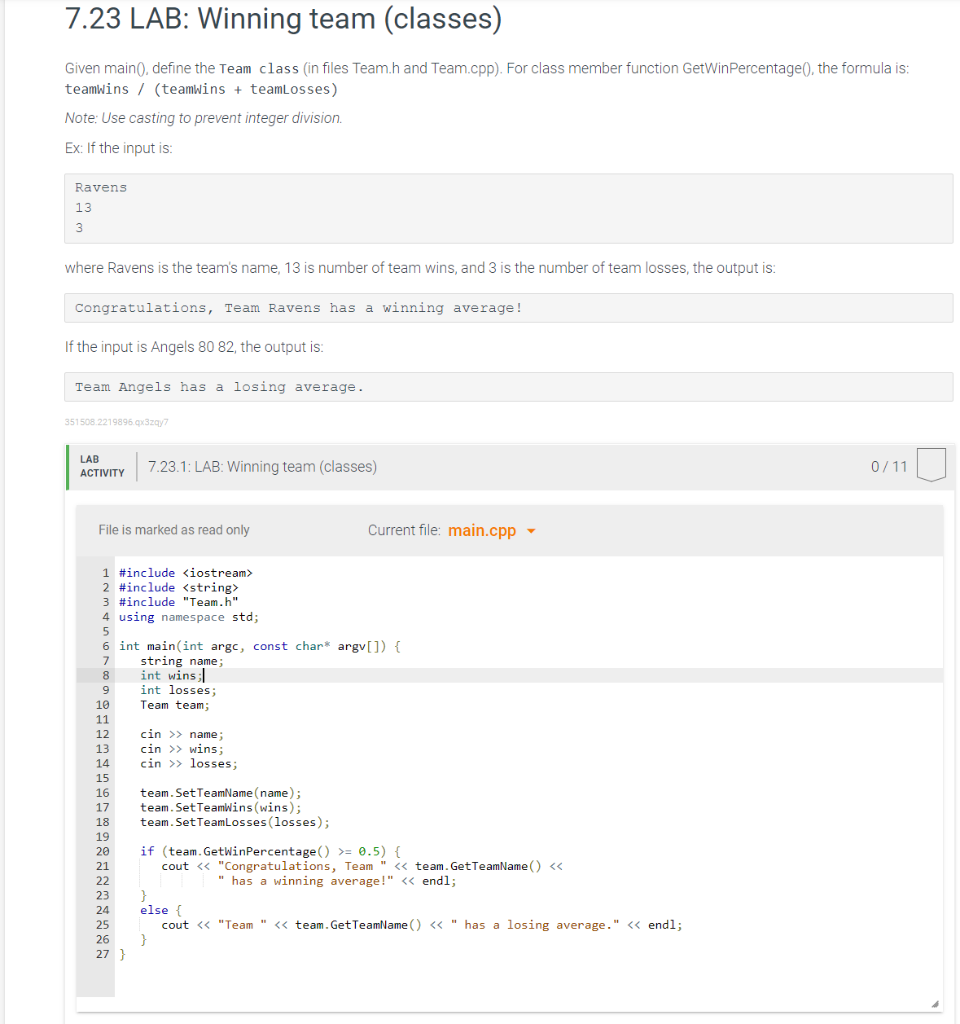Click the 0/11 activity score
960x1024 pixels.
pyautogui.click(x=889, y=466)
